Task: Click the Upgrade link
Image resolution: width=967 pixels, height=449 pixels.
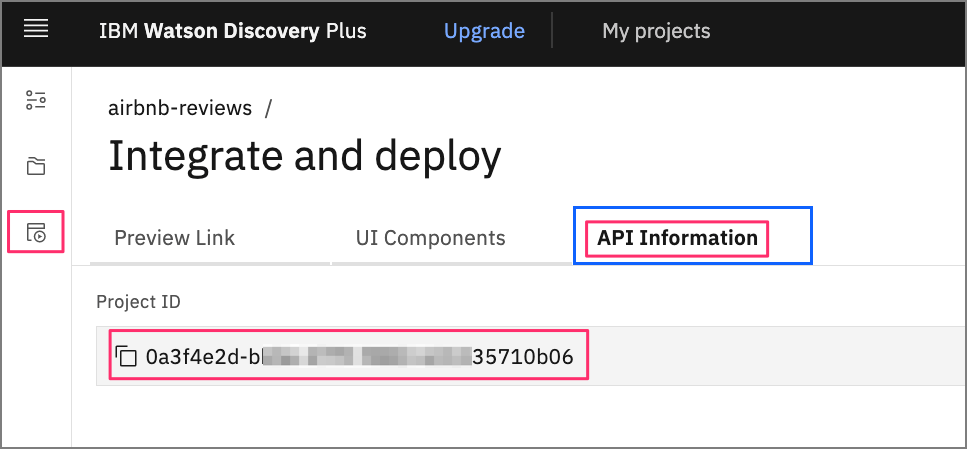Action: tap(484, 30)
